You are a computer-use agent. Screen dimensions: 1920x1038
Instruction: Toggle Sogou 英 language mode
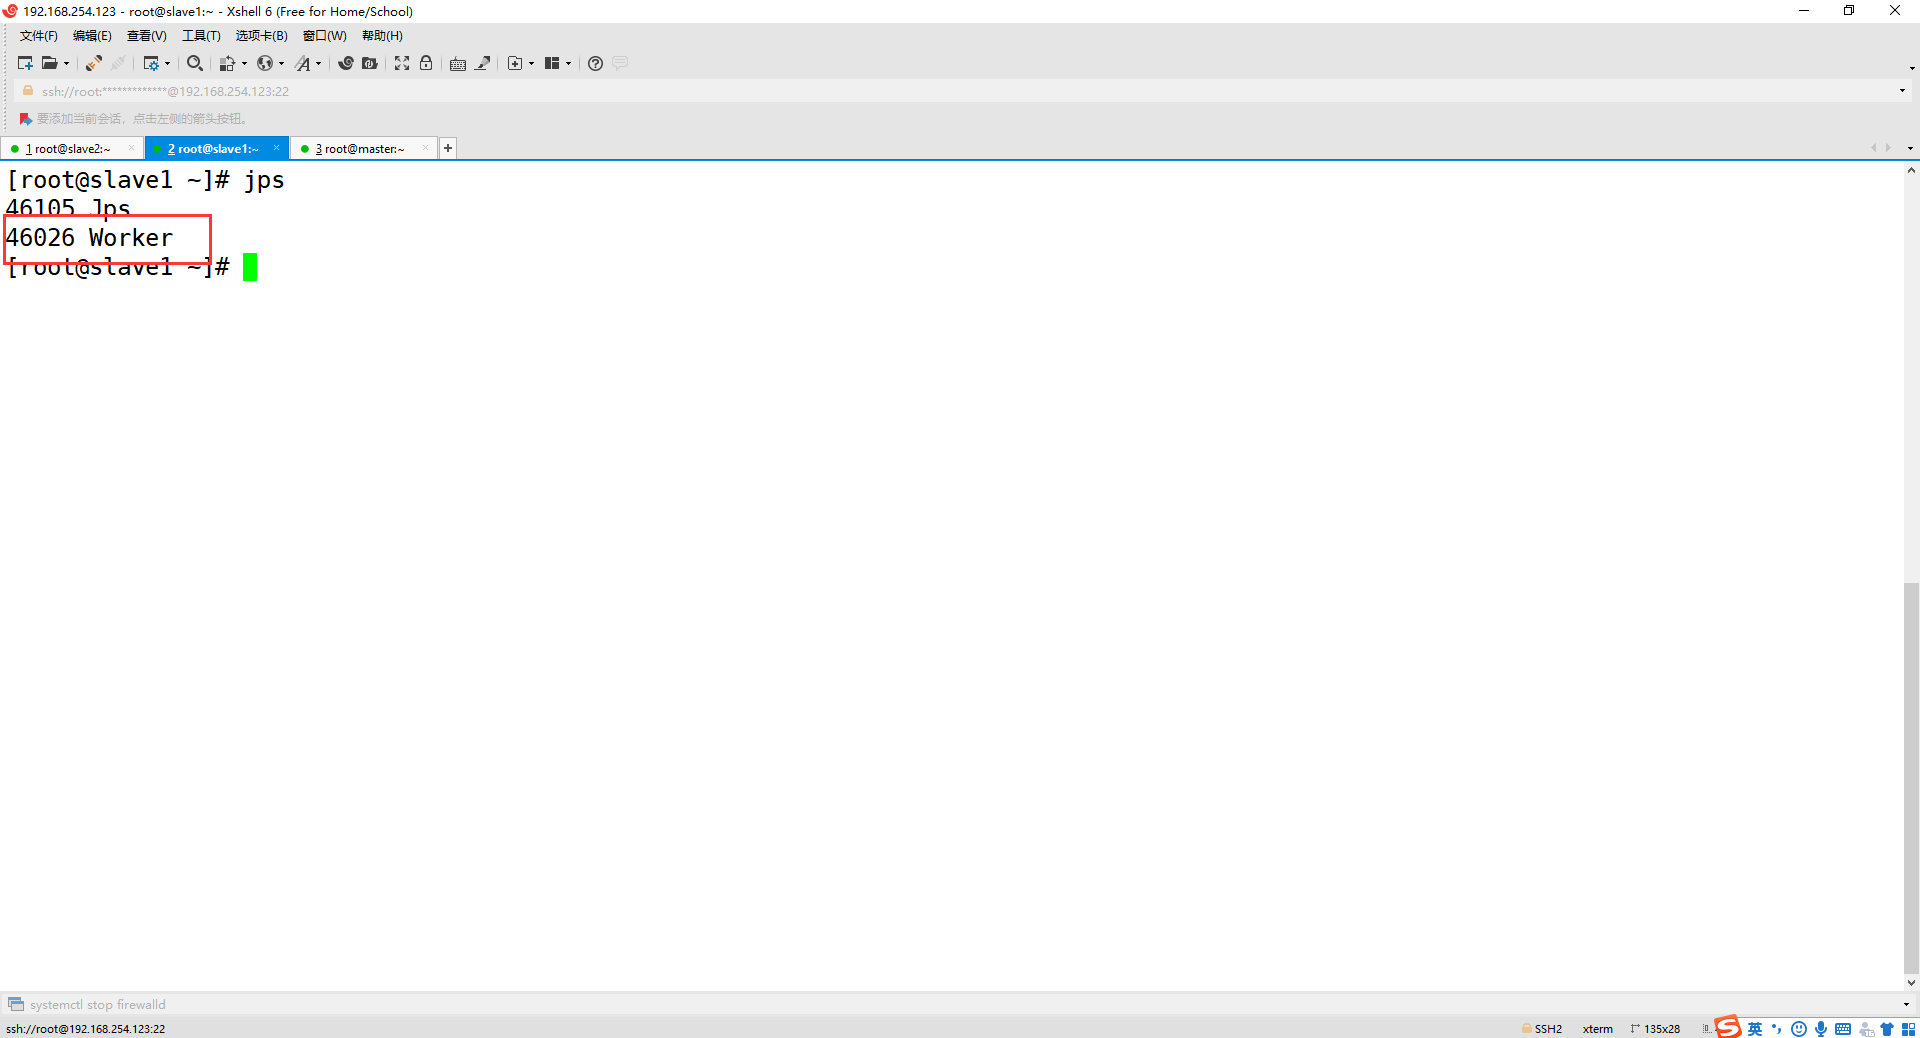(1755, 1029)
